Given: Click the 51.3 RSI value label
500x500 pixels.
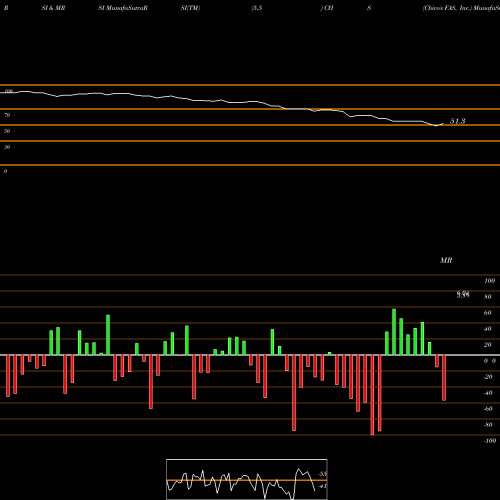Looking at the screenshot, I should (457, 121).
